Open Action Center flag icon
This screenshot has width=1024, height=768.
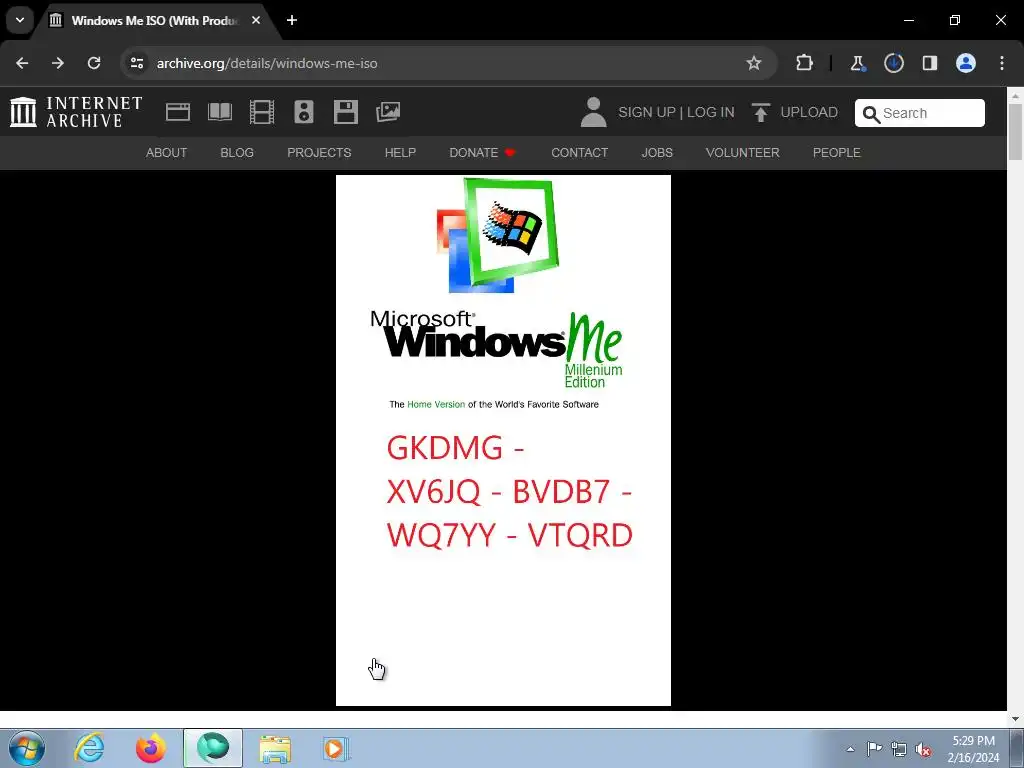click(874, 748)
